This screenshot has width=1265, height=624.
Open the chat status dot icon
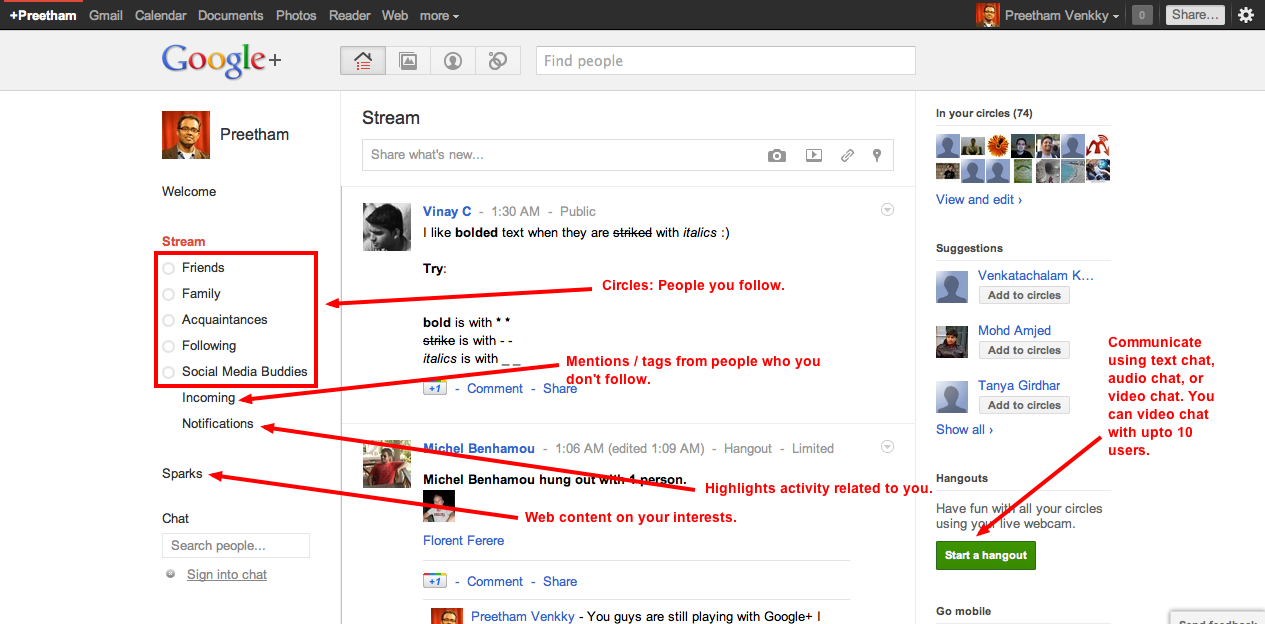[x=171, y=574]
